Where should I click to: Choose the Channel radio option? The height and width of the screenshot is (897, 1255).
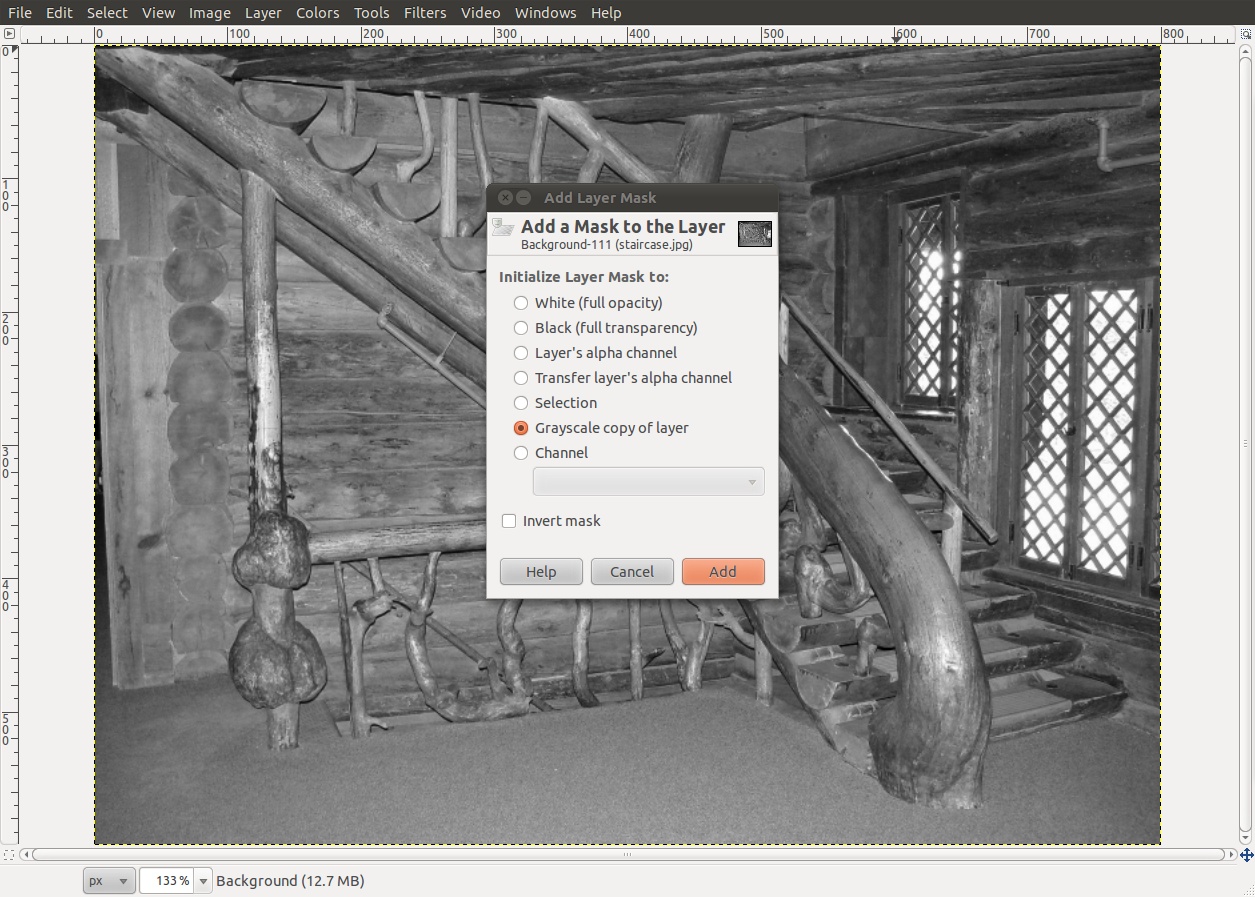click(x=551, y=453)
